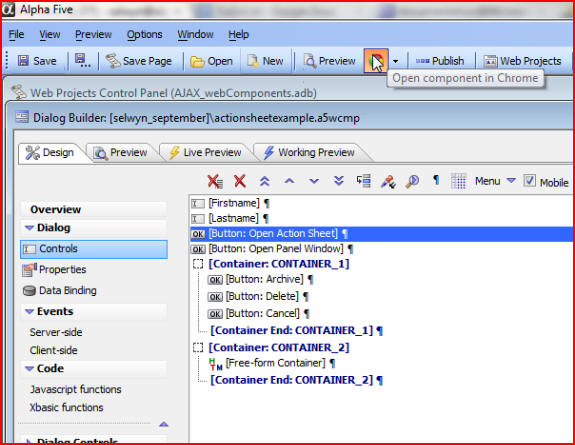
Task: Click Open component in Chrome icon
Action: tap(376, 61)
